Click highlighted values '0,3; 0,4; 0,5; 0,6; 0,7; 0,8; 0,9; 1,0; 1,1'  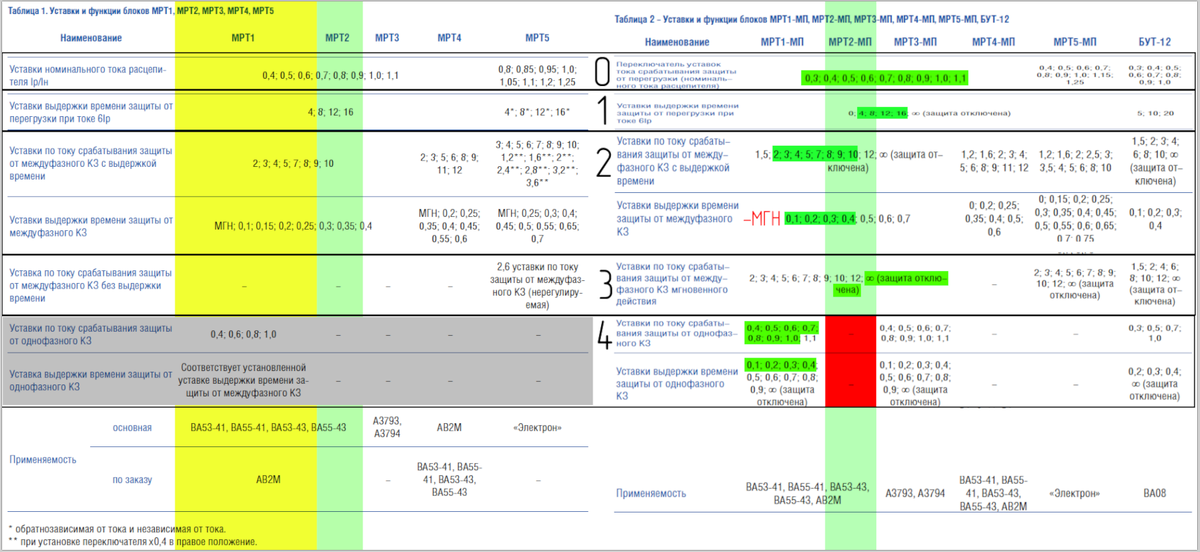point(885,77)
